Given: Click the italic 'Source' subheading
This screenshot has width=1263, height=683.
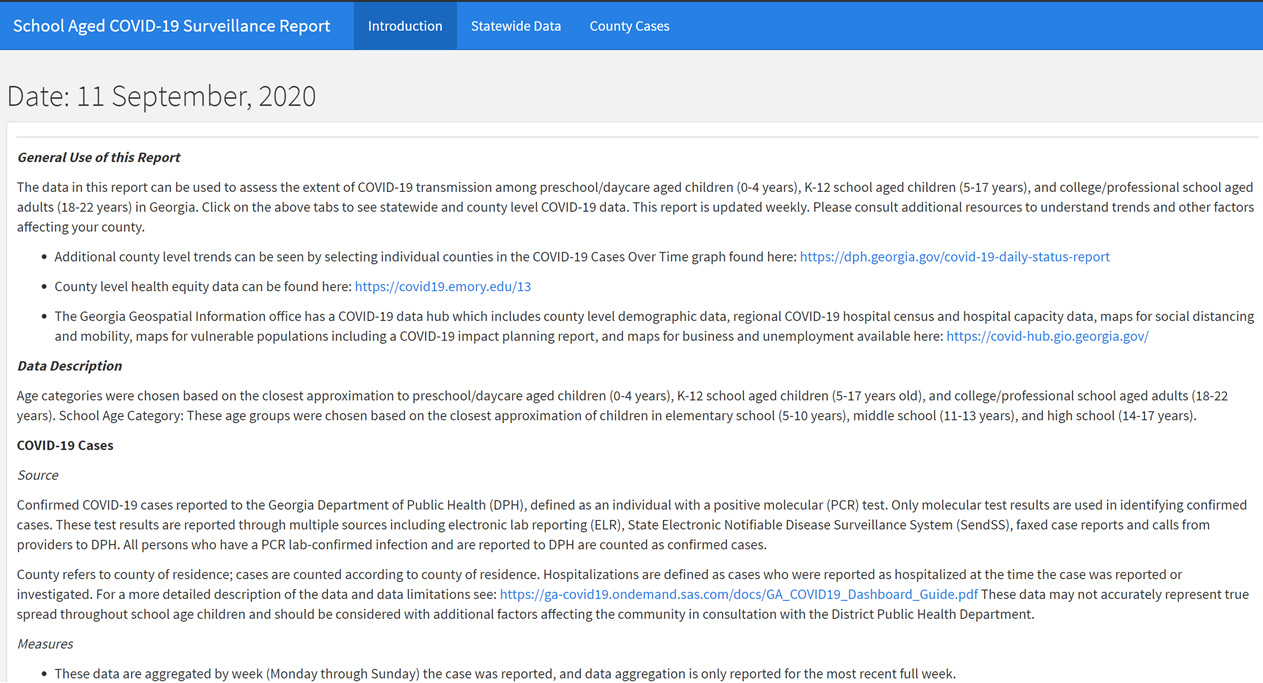Looking at the screenshot, I should pos(38,475).
